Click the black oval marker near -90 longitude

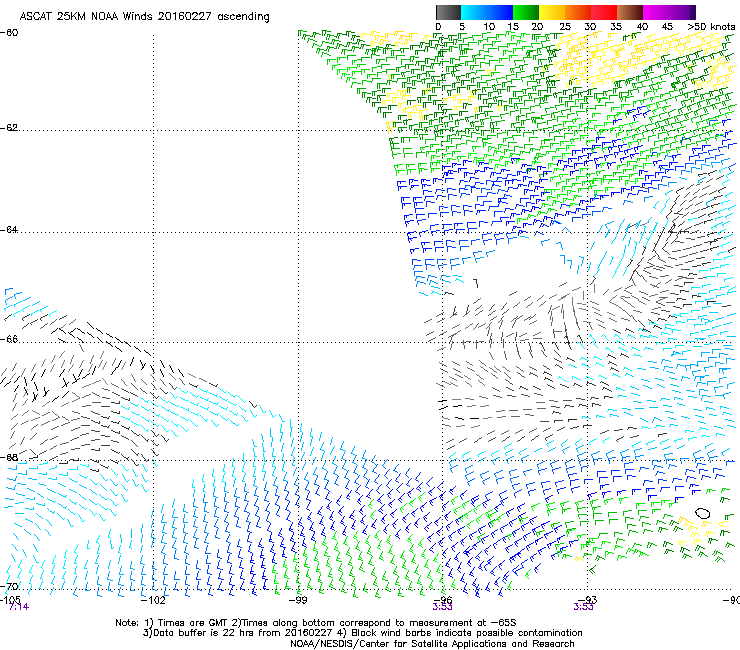[703, 513]
